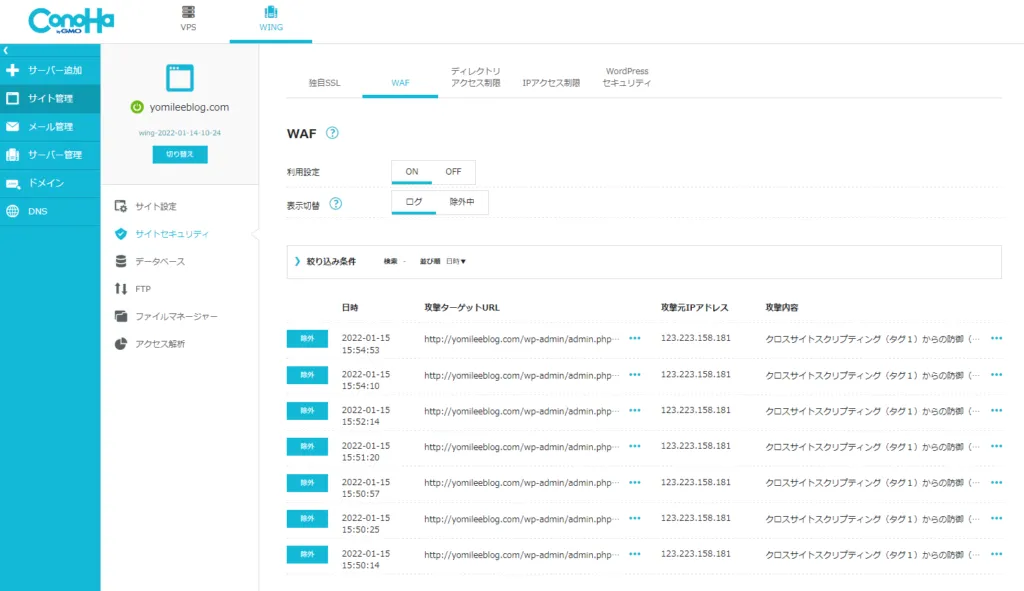1024x591 pixels.
Task: Click the サイト設定 gear icon
Action: (x=121, y=206)
